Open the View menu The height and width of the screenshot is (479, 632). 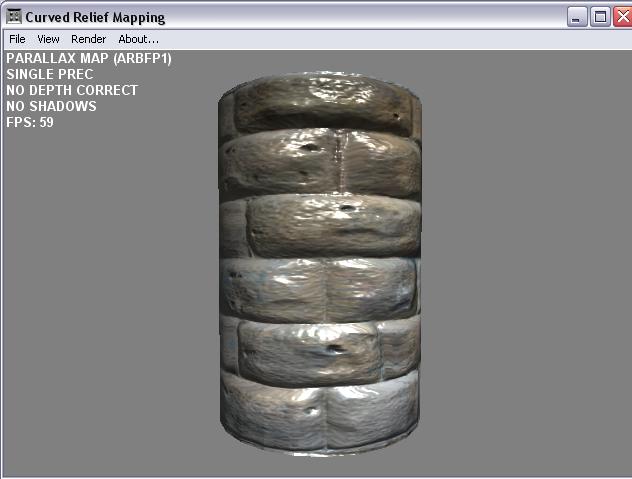coord(48,39)
